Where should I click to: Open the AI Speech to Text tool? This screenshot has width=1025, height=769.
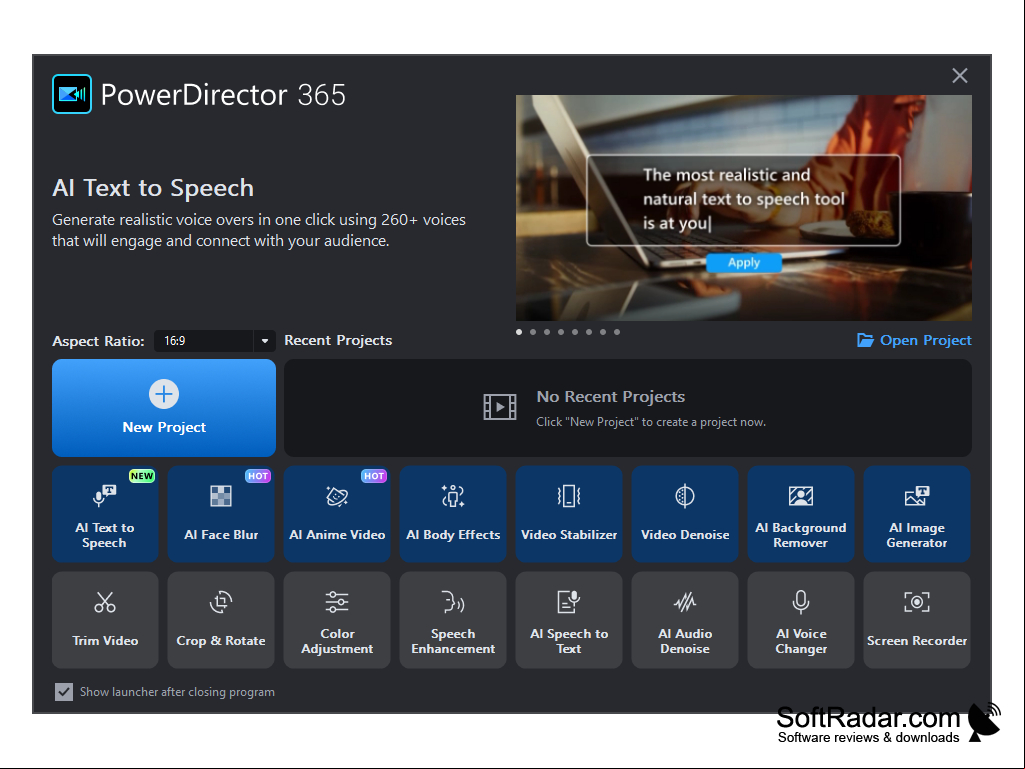pyautogui.click(x=569, y=620)
